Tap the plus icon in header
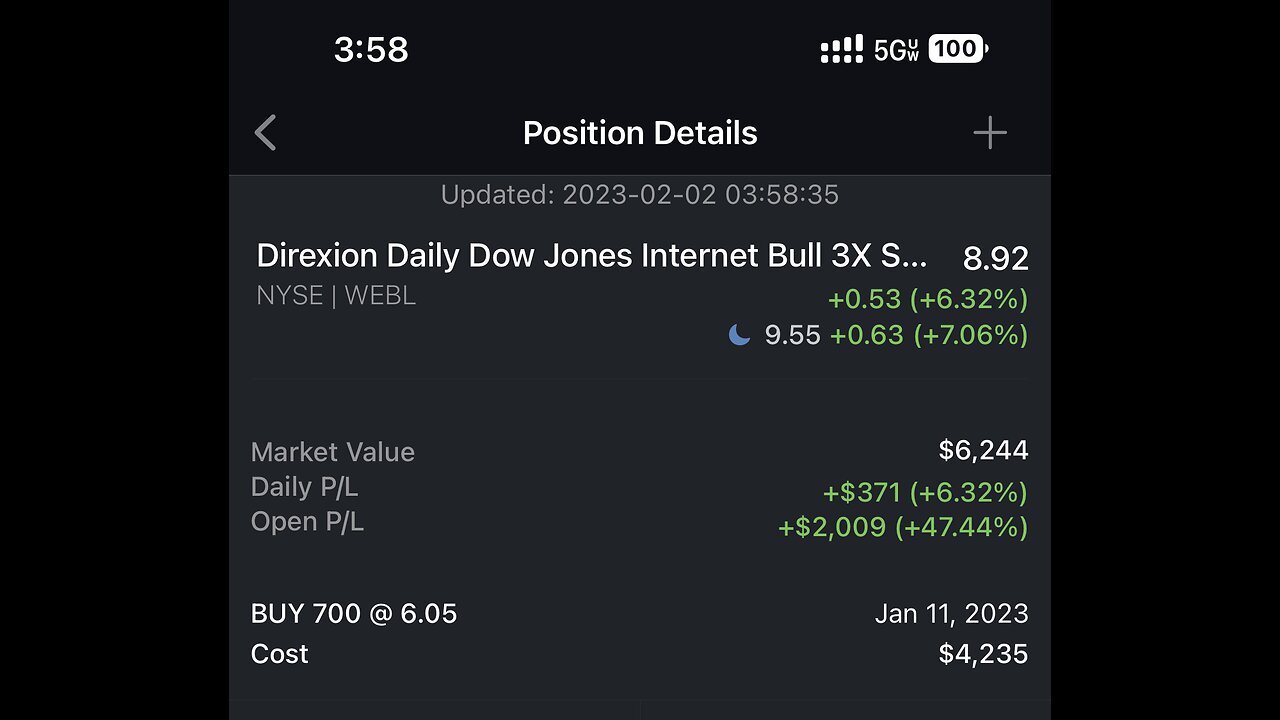This screenshot has height=720, width=1280. [x=990, y=133]
